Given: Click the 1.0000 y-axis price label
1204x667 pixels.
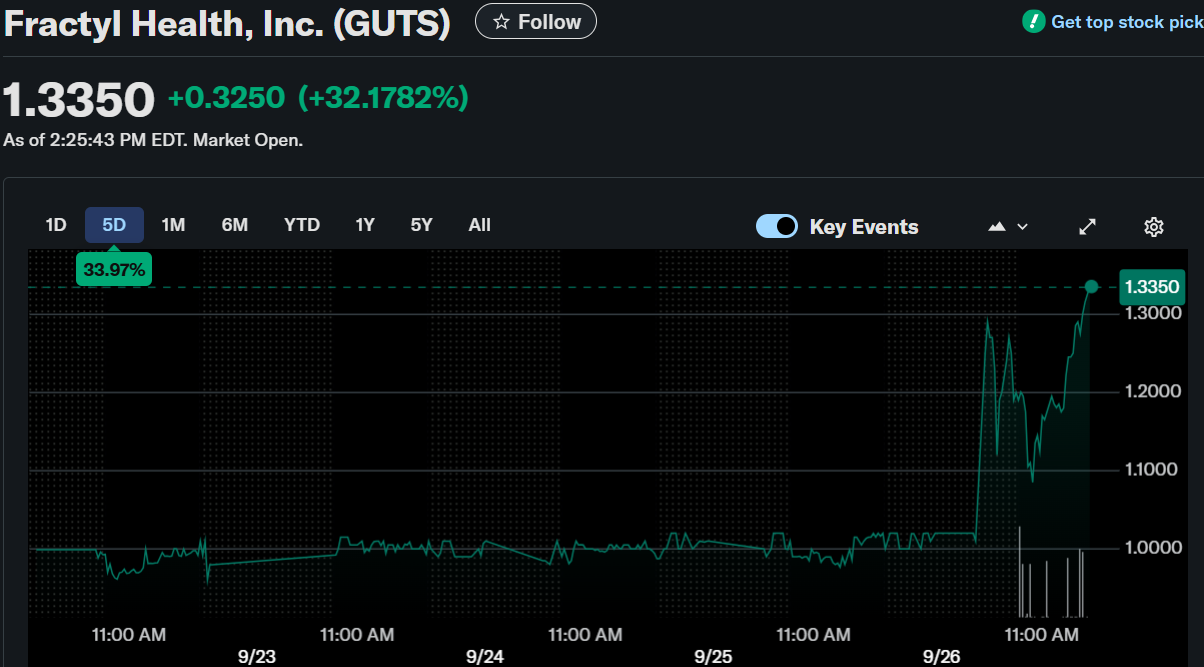Looking at the screenshot, I should [x=1153, y=547].
